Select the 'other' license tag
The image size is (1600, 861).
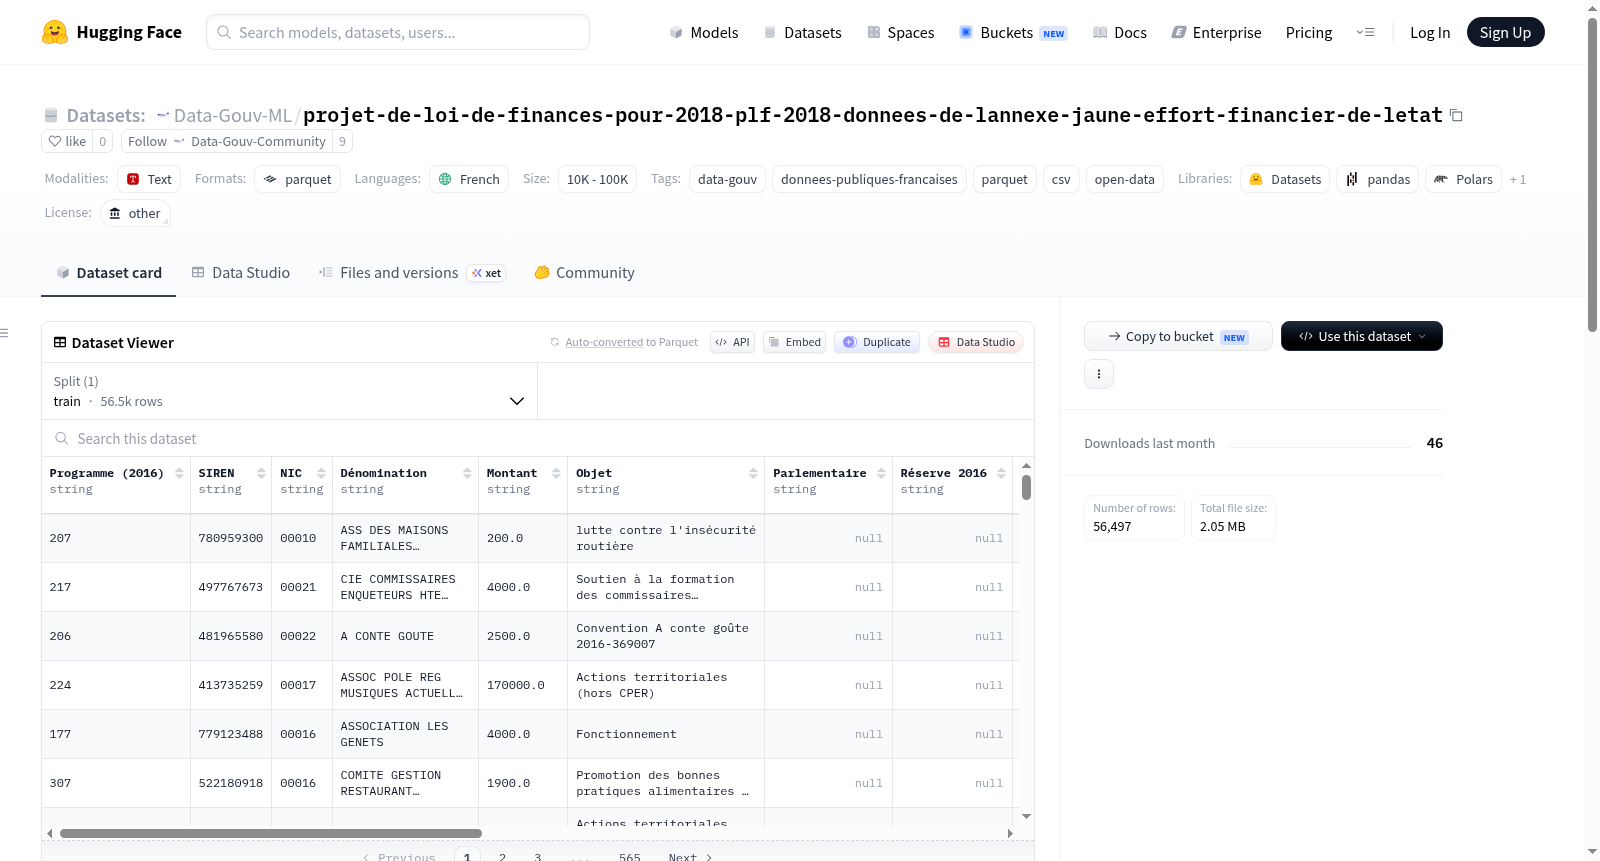135,213
